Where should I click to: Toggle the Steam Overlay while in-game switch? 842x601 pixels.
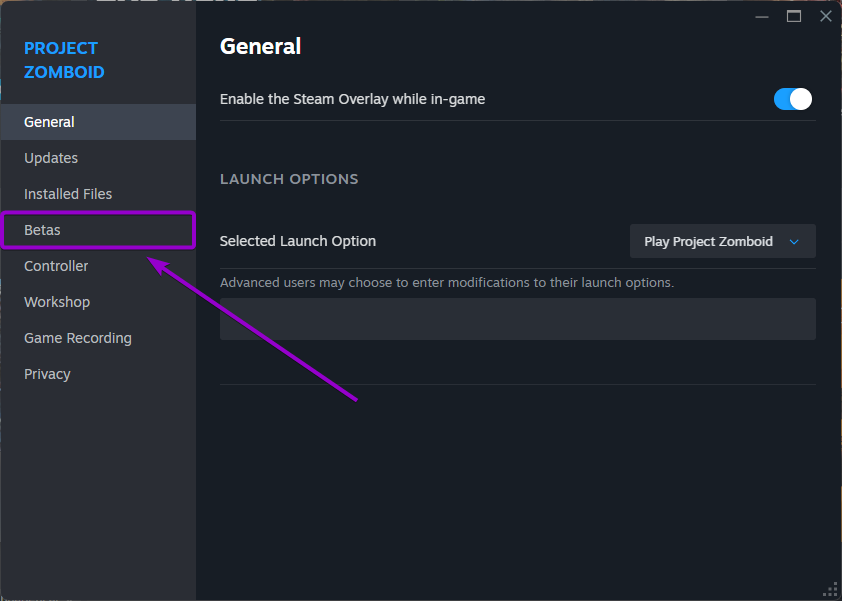click(x=793, y=99)
